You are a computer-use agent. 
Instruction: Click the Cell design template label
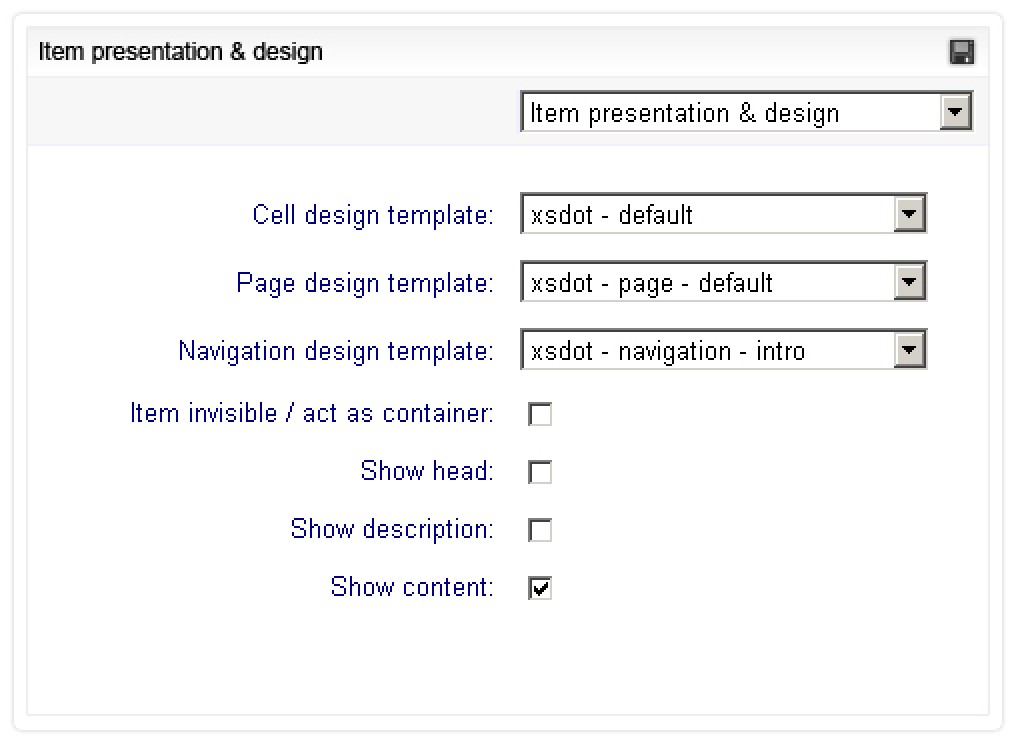[x=373, y=215]
